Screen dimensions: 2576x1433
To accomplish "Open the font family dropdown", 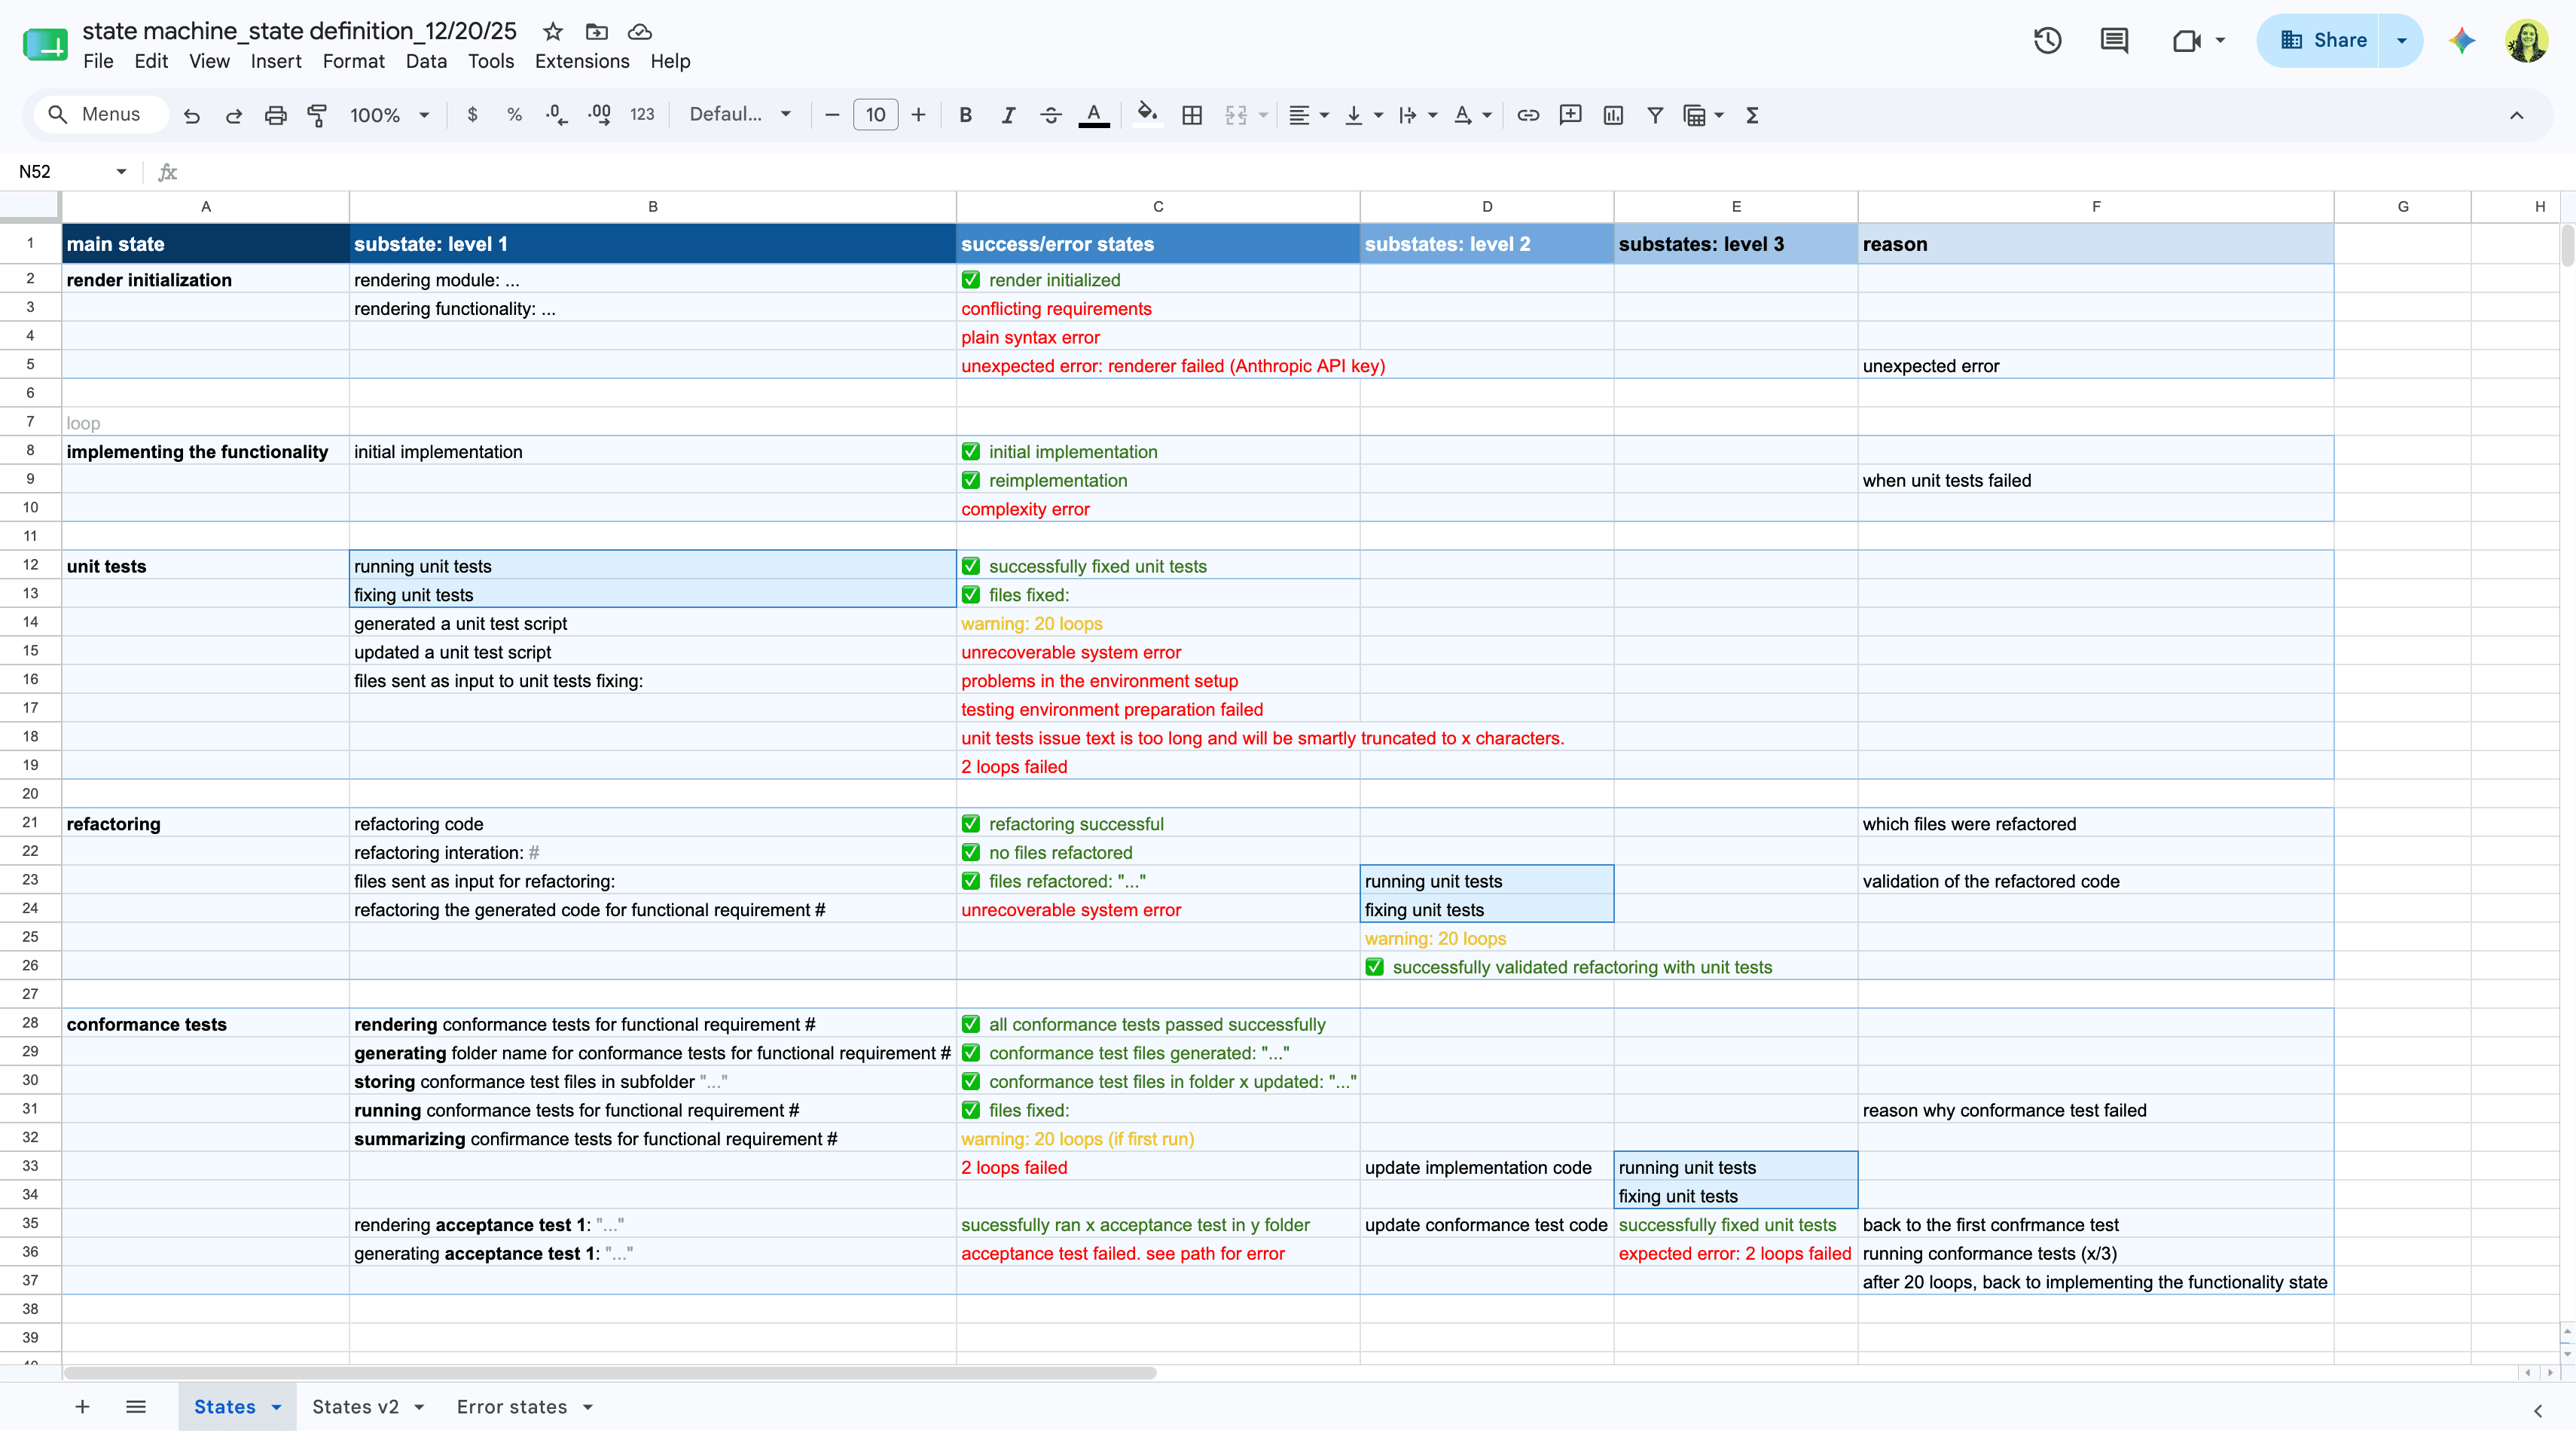I will pyautogui.click(x=740, y=115).
